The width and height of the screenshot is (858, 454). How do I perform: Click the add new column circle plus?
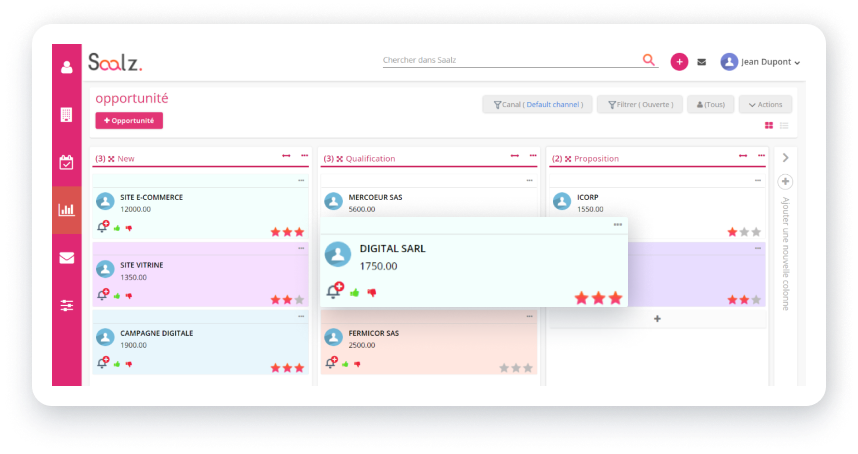tap(785, 181)
